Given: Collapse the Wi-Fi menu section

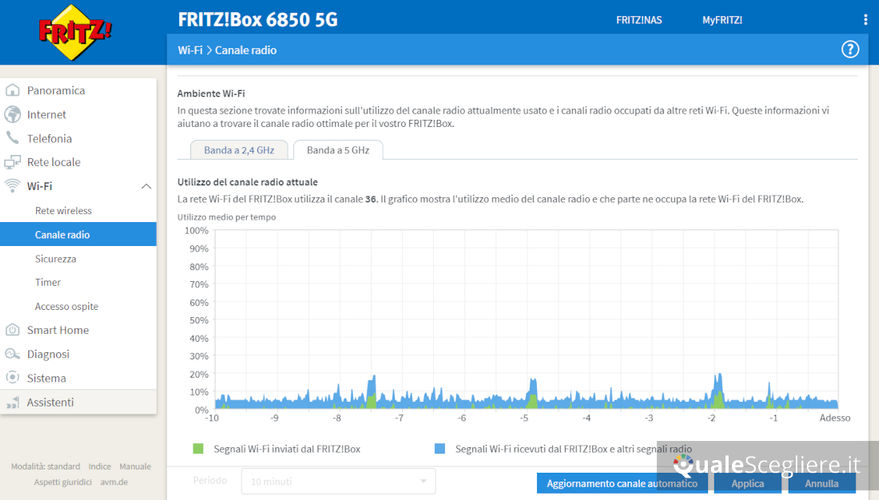Looking at the screenshot, I should pyautogui.click(x=146, y=186).
